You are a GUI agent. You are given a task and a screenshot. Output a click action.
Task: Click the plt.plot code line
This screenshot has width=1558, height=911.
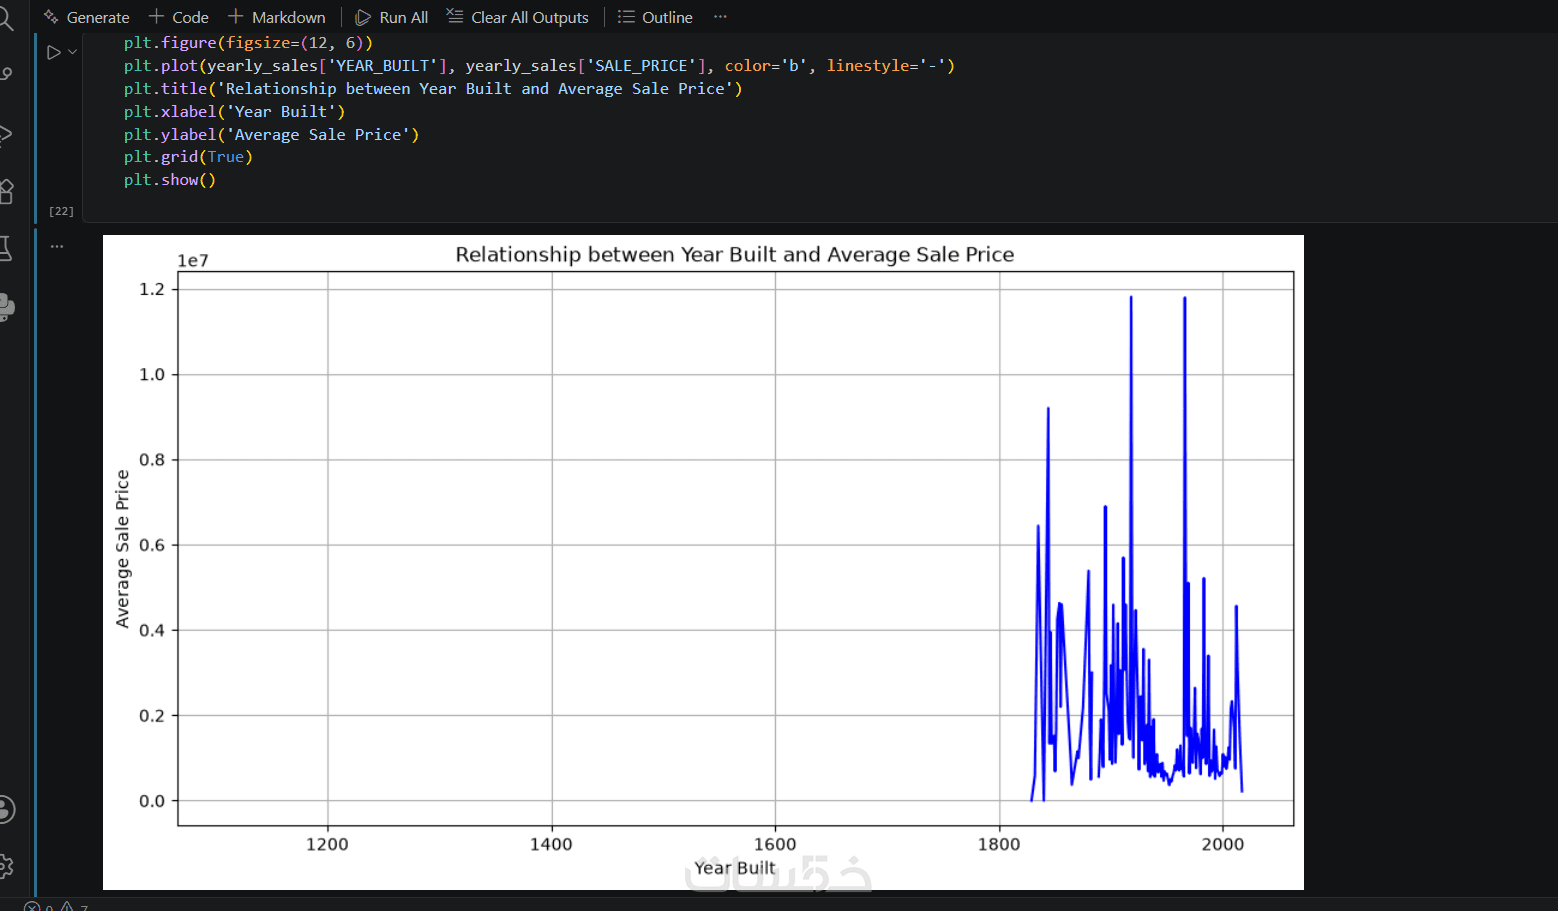pos(539,66)
